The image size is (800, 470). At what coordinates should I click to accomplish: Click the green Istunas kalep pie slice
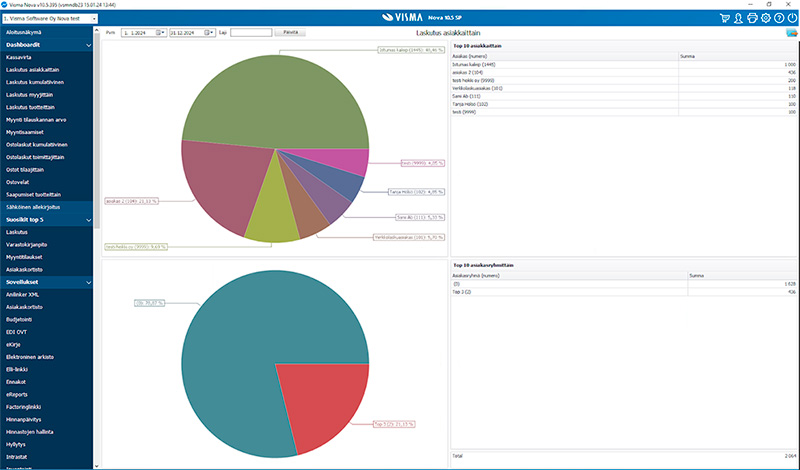(x=276, y=102)
